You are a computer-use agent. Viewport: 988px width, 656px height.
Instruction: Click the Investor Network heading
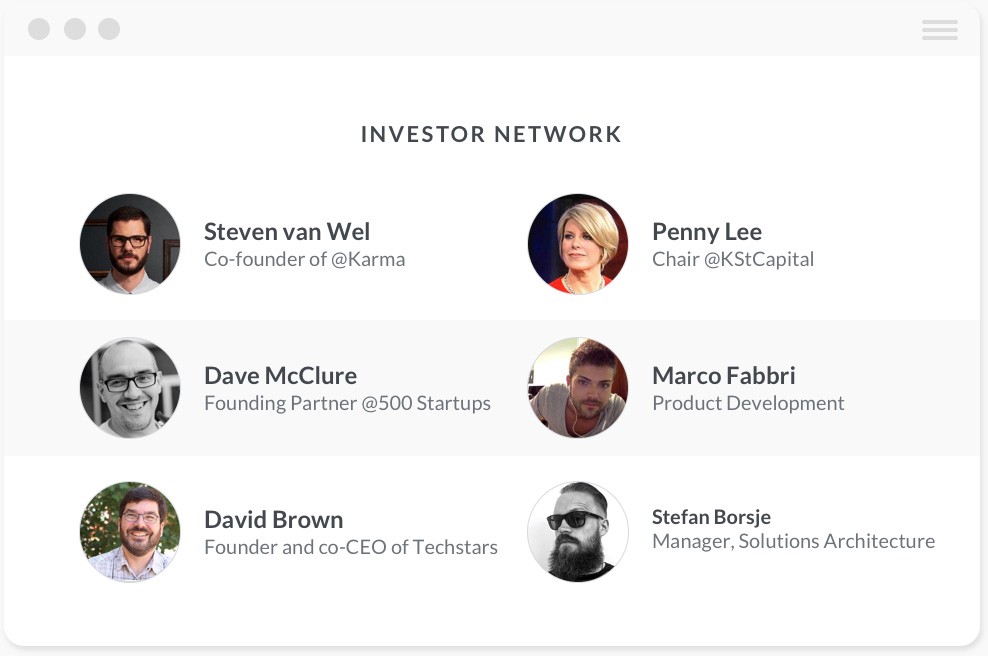click(x=492, y=134)
